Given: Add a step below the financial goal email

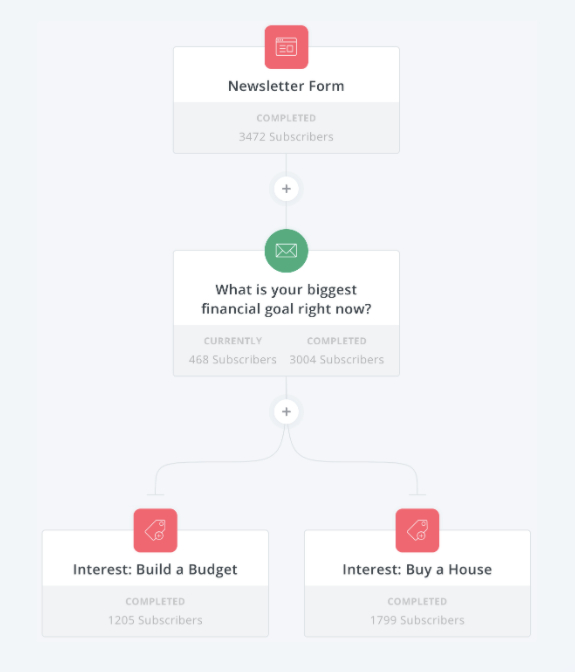Looking at the screenshot, I should (286, 411).
